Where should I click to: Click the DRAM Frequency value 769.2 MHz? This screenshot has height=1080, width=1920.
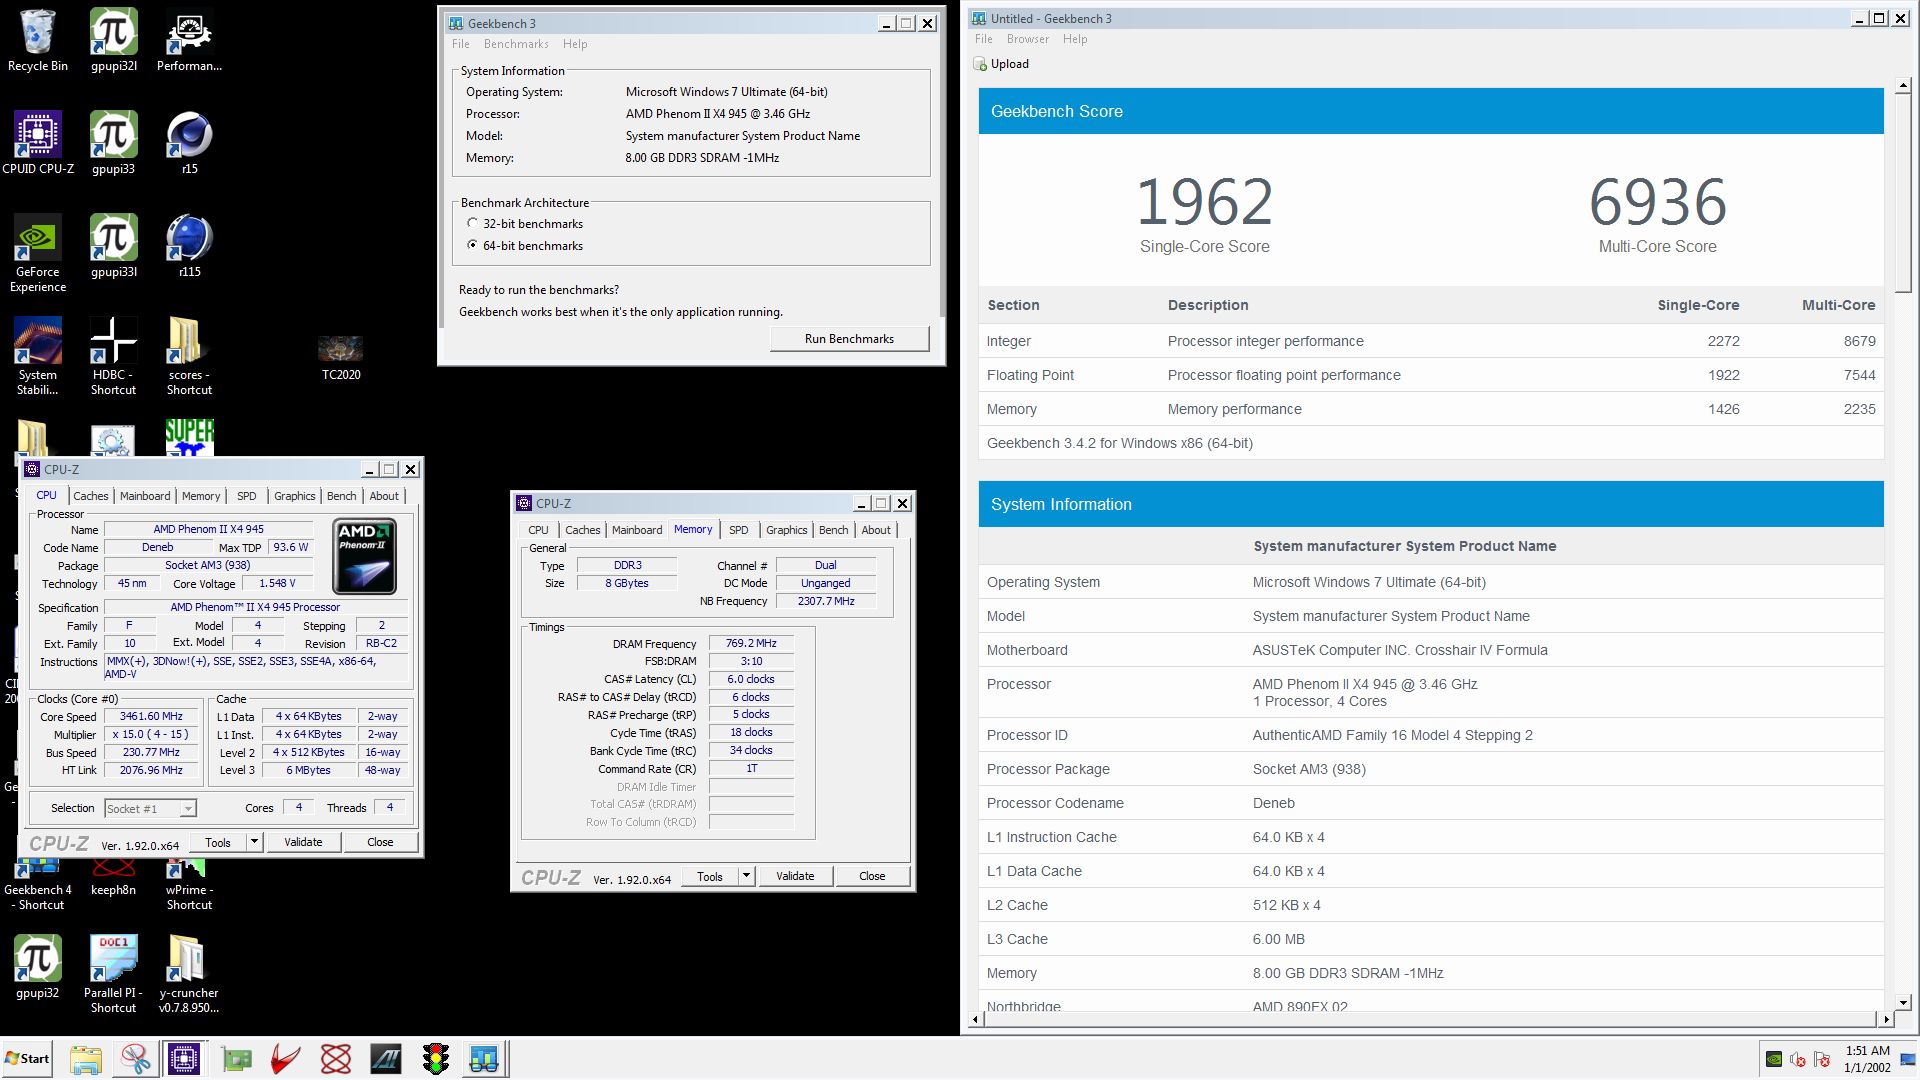click(x=751, y=643)
